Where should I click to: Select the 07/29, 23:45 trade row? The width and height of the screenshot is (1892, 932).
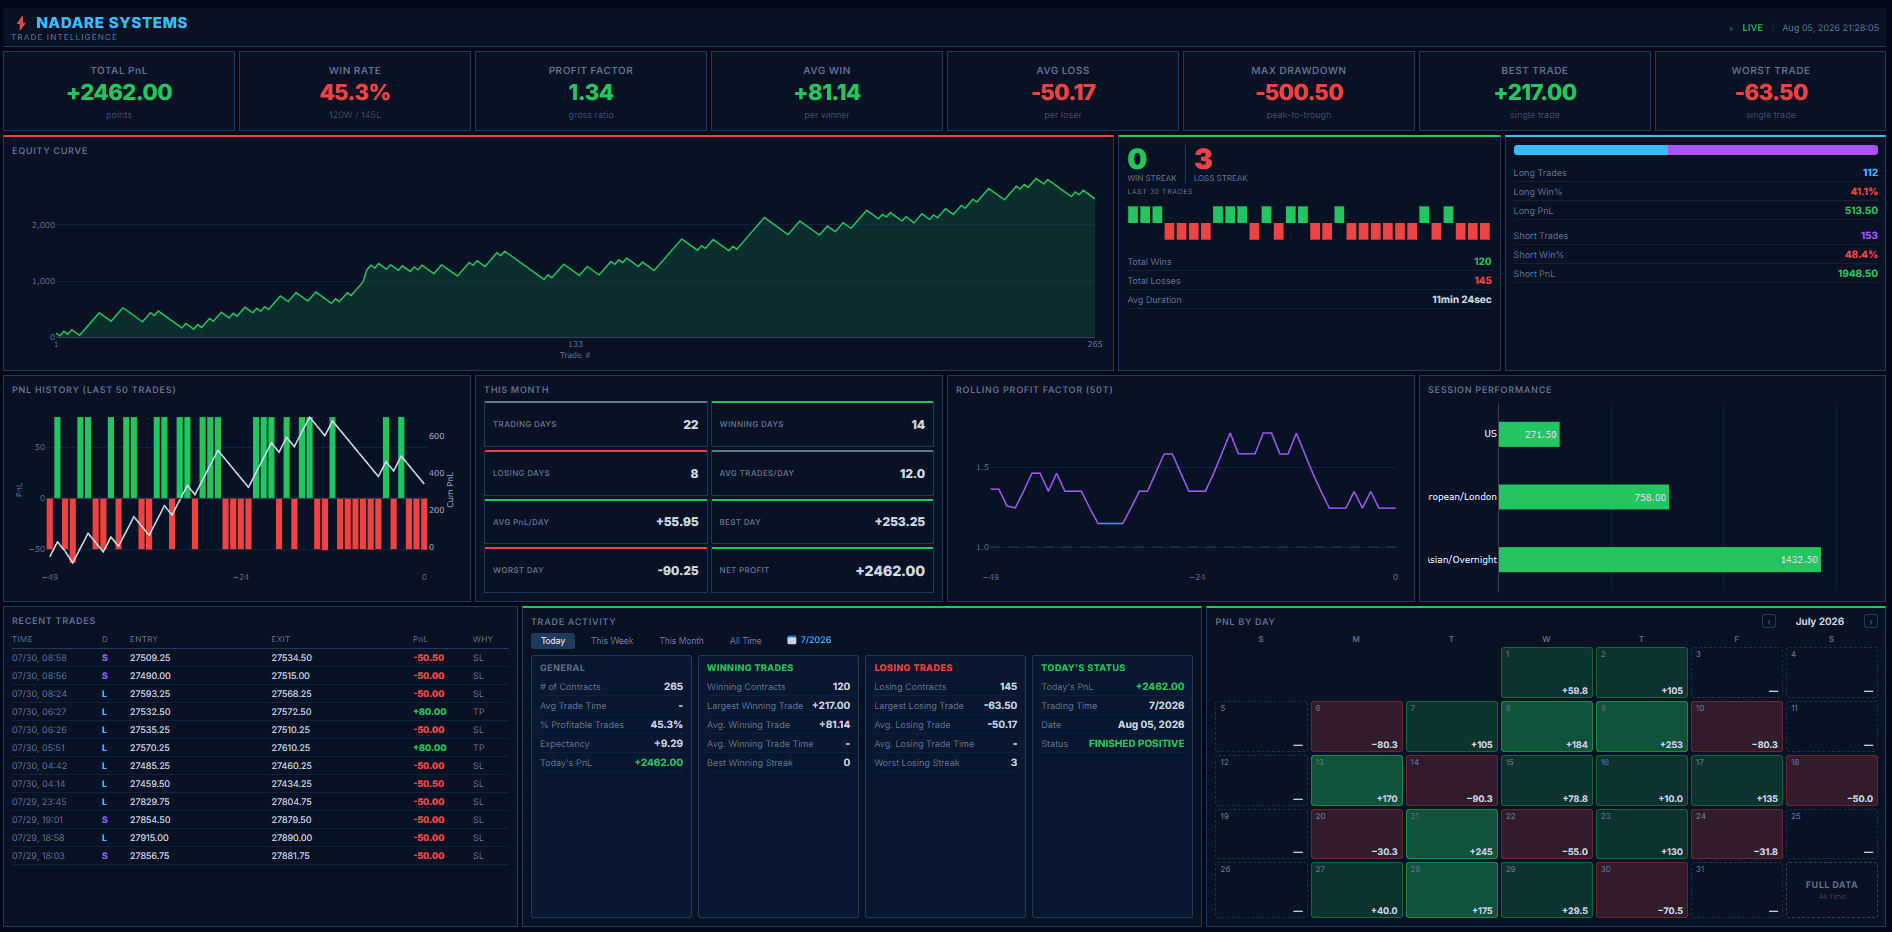[x=260, y=802]
